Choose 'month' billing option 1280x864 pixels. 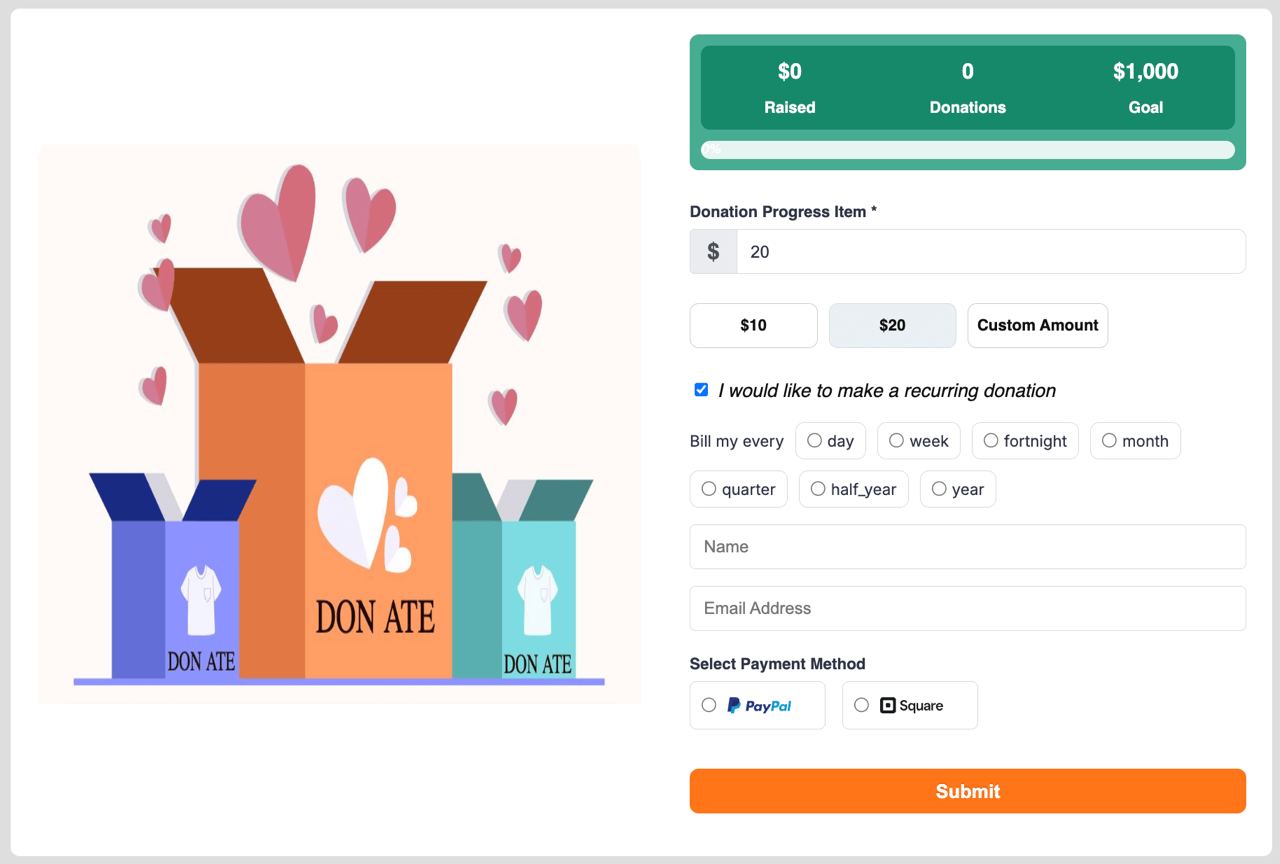1109,440
